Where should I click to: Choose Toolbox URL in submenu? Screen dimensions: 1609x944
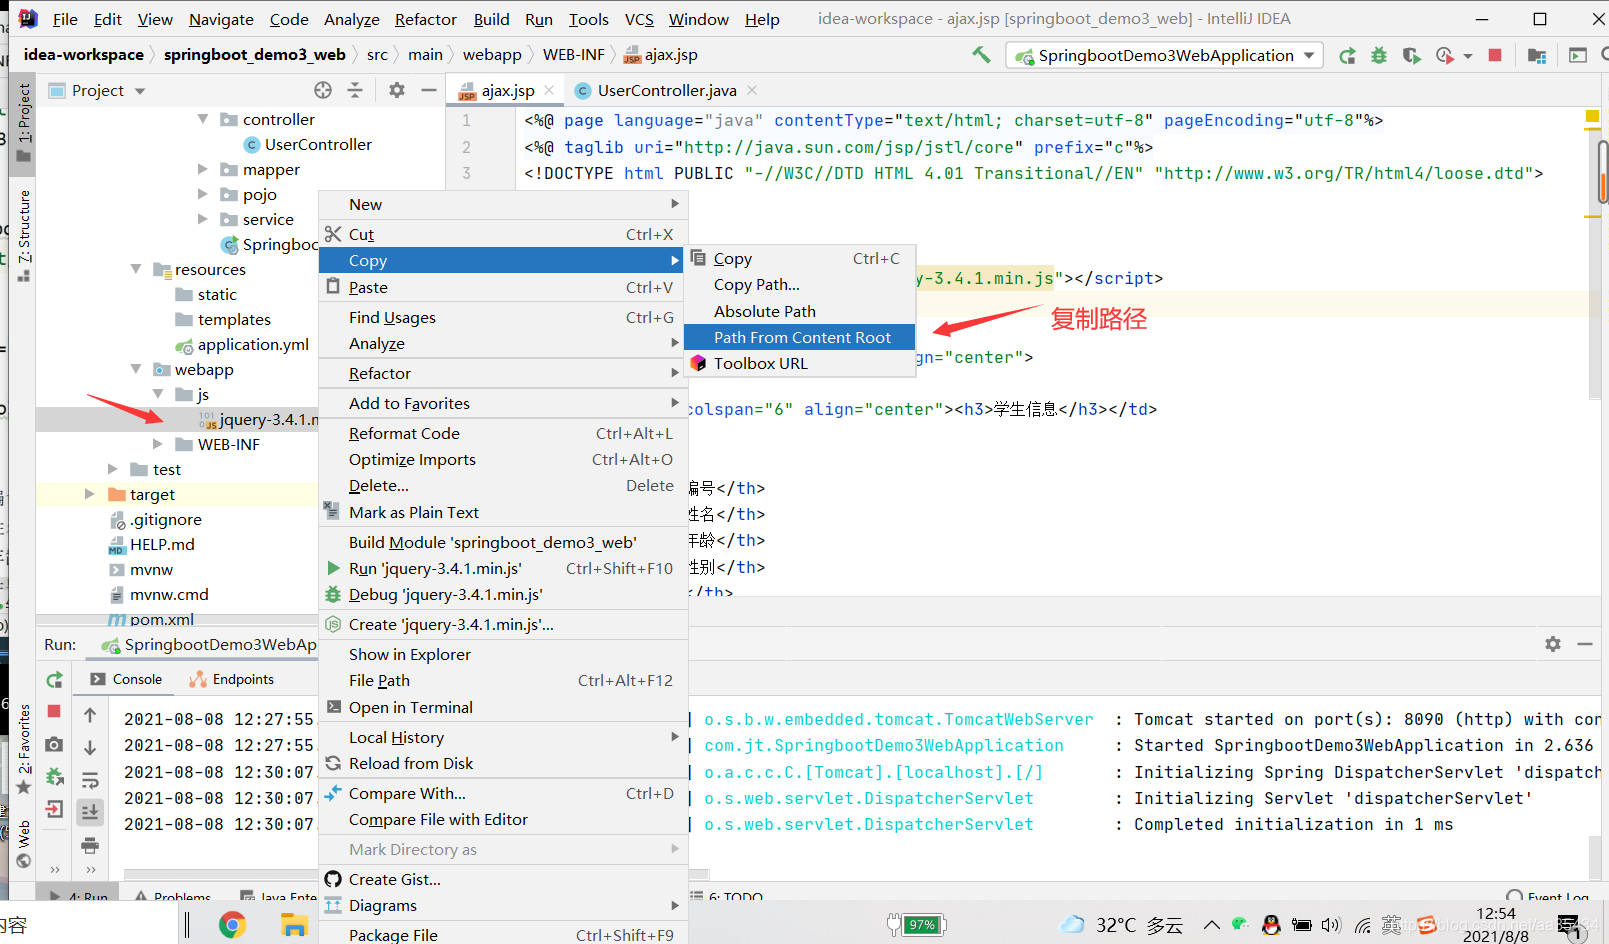[800, 364]
